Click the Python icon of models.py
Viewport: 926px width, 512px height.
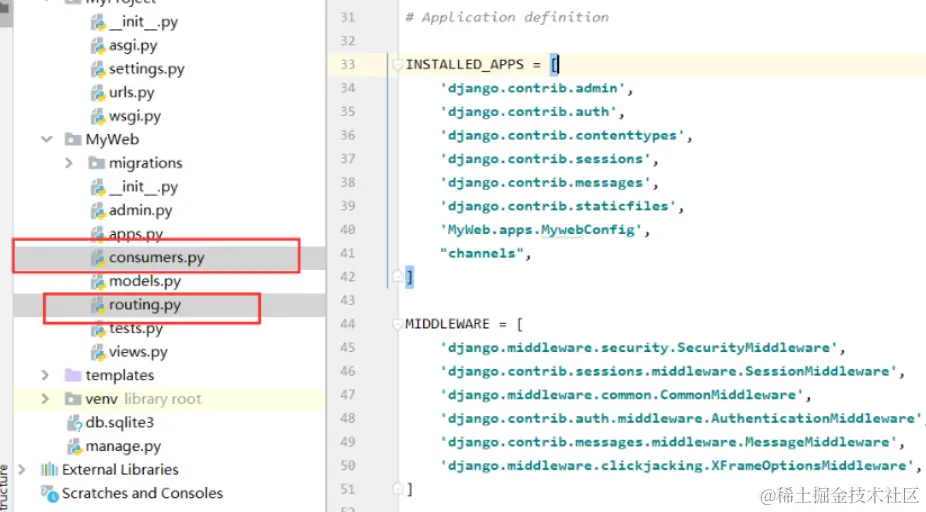[x=98, y=281]
